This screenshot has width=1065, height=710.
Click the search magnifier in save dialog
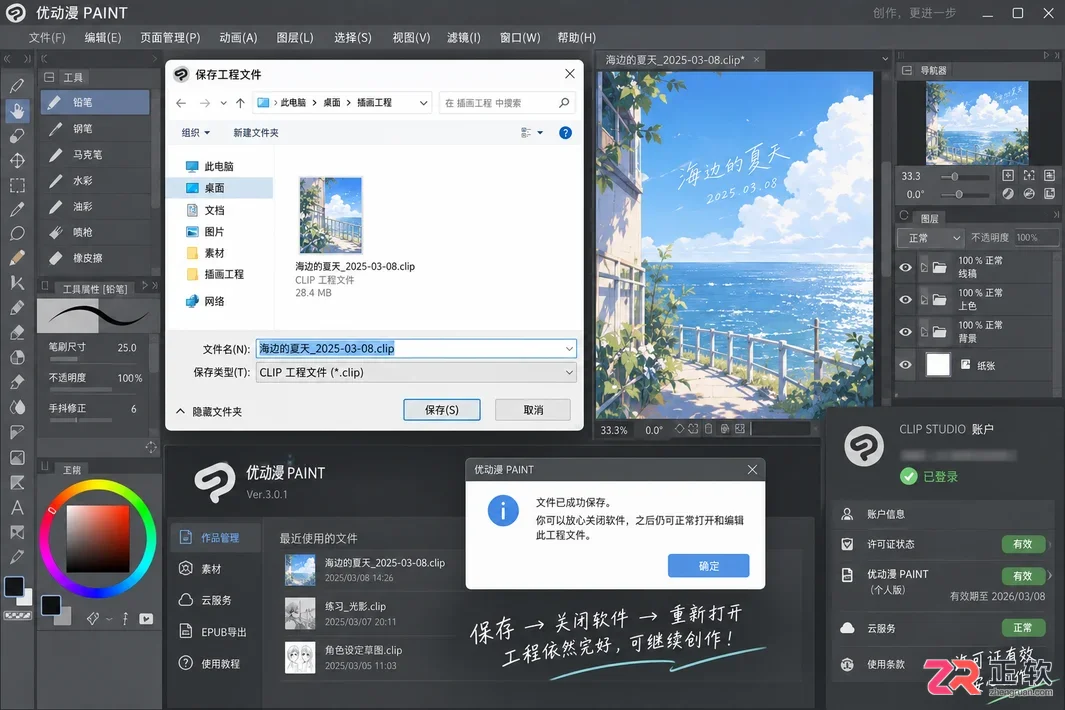click(564, 103)
